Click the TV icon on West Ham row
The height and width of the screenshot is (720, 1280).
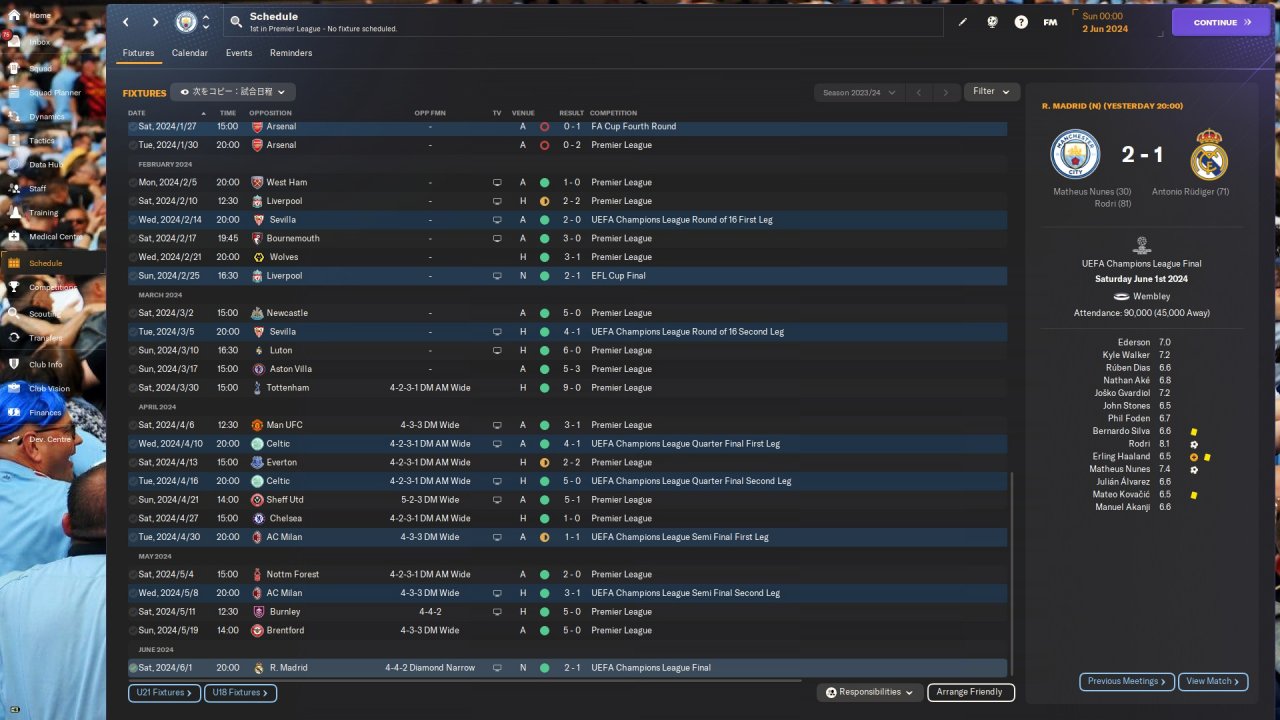click(497, 183)
